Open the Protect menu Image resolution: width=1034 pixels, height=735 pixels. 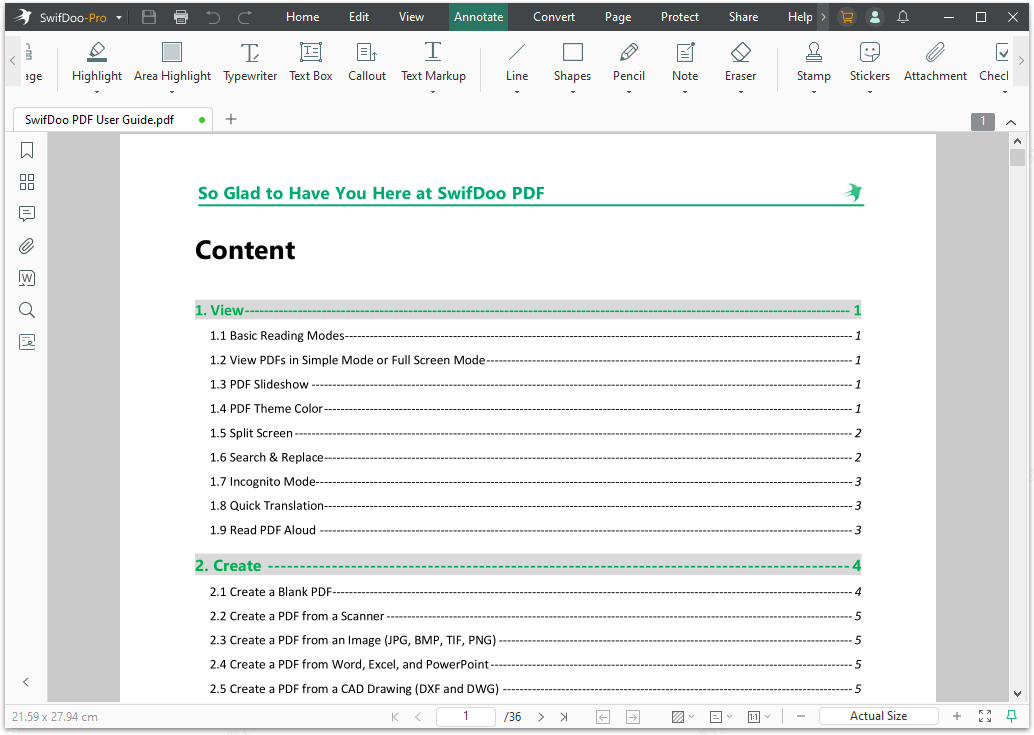coord(679,16)
